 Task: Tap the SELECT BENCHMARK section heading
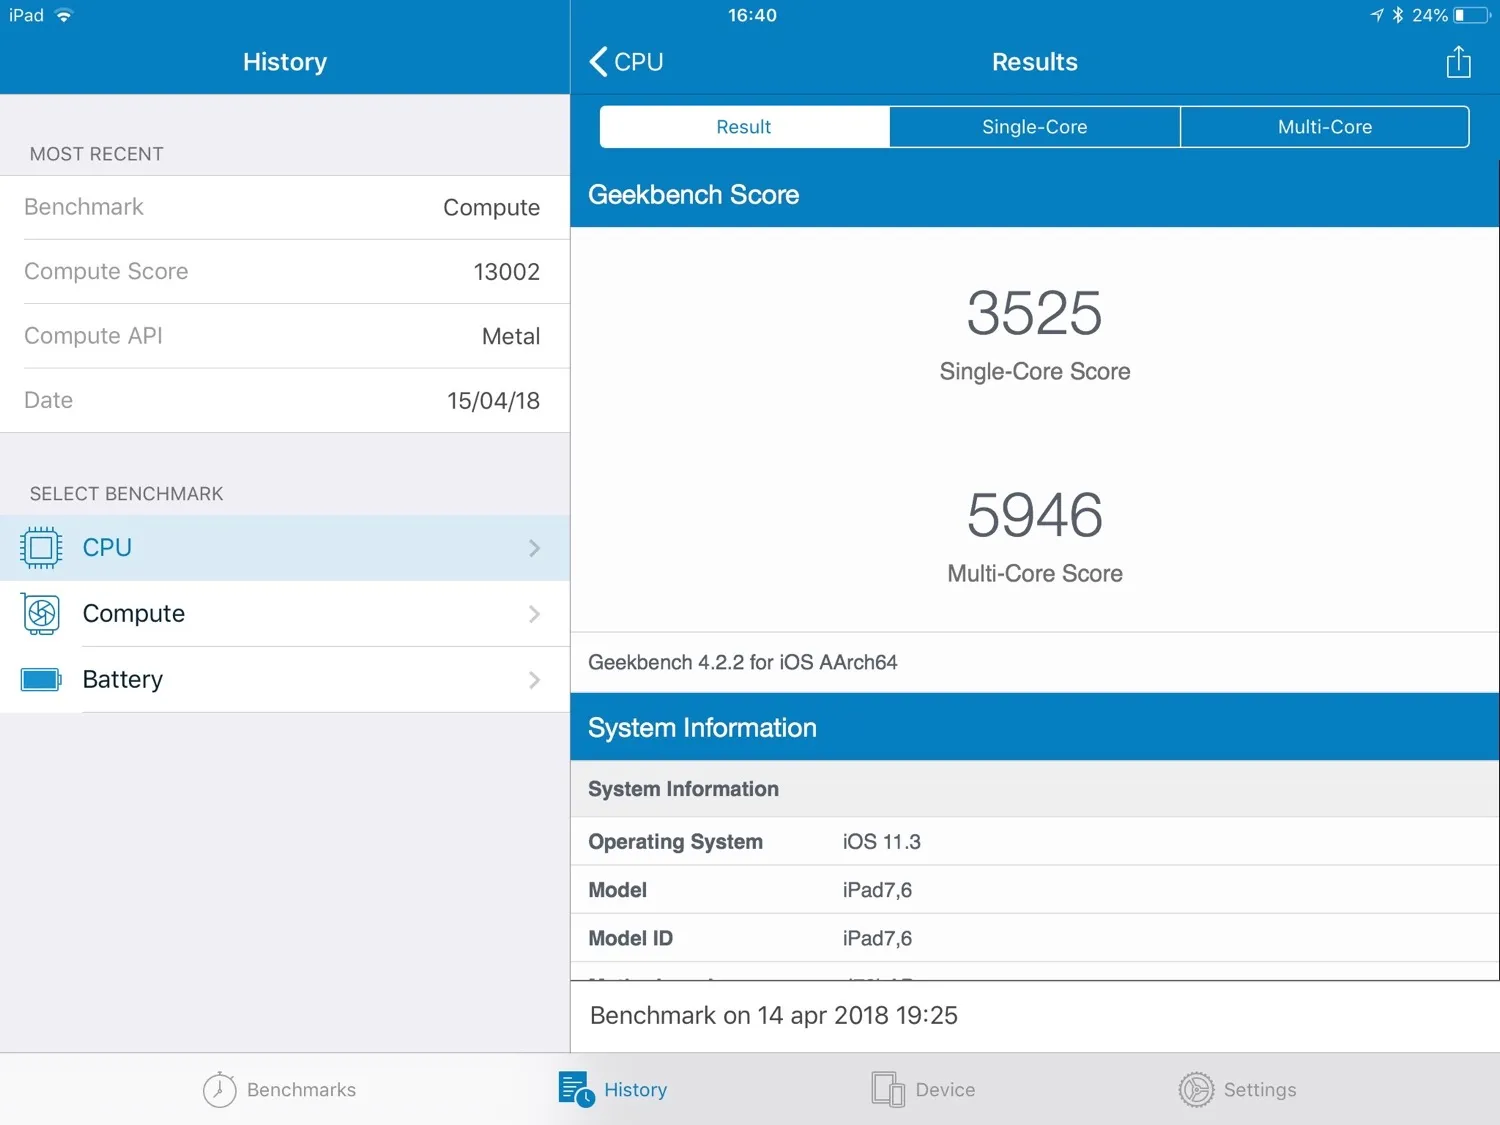127,494
